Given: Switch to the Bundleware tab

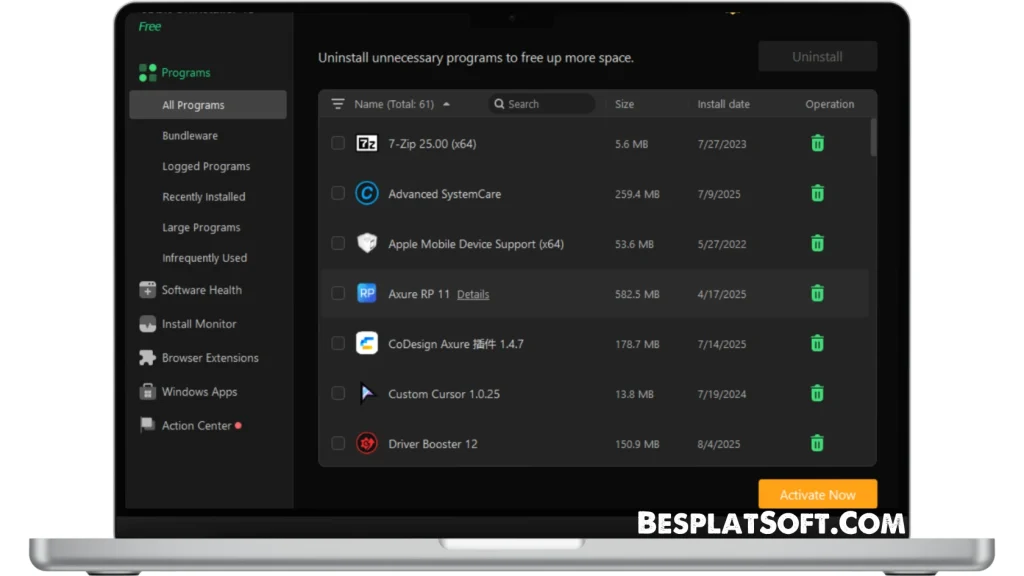Looking at the screenshot, I should (190, 135).
